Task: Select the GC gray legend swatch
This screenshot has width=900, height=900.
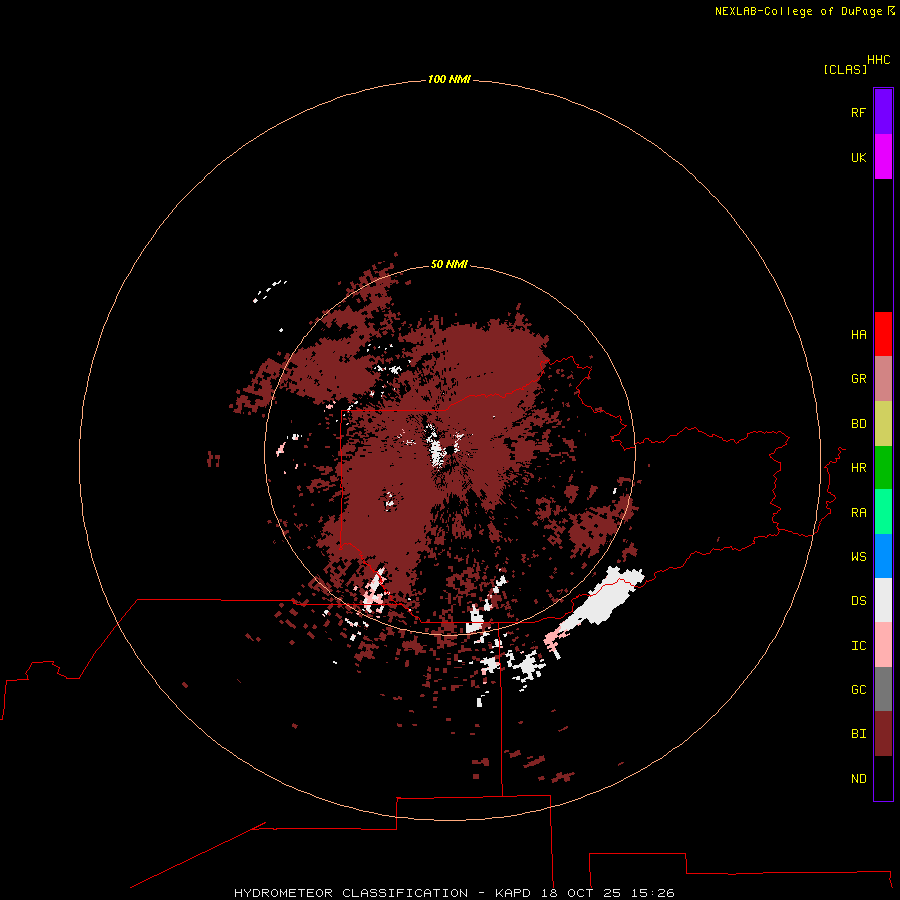Action: pos(883,689)
